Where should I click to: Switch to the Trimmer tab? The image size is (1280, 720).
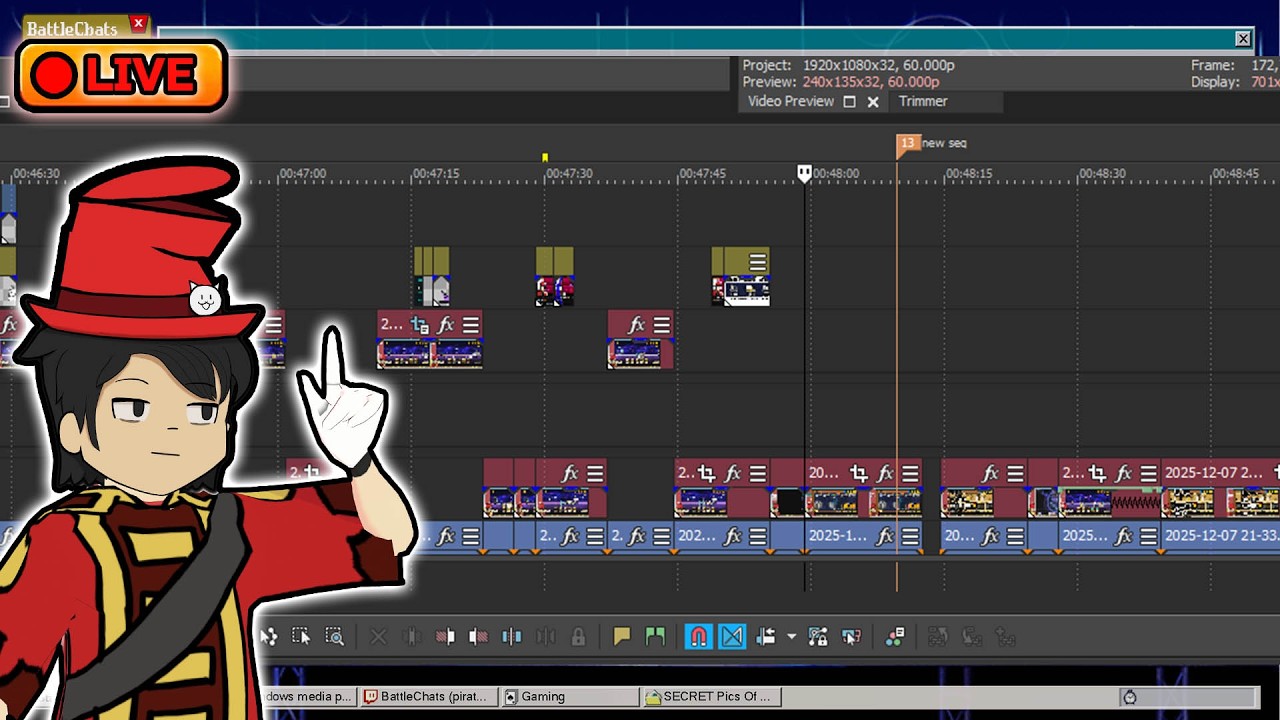coord(923,101)
